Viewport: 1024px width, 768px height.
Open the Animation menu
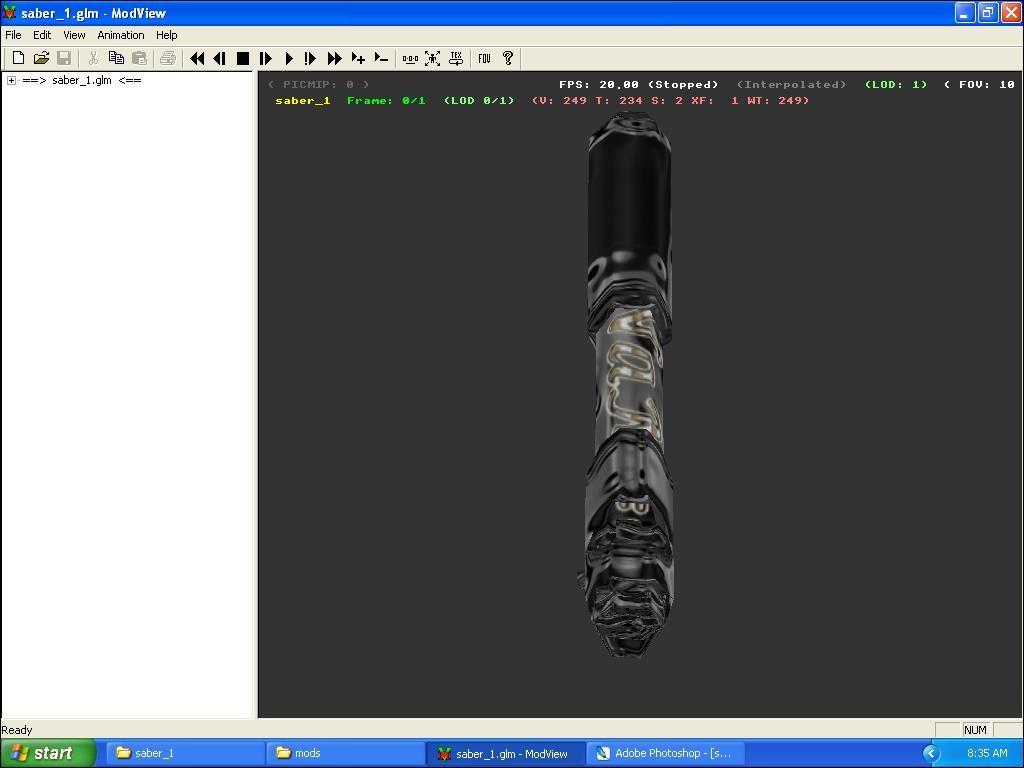pyautogui.click(x=120, y=35)
